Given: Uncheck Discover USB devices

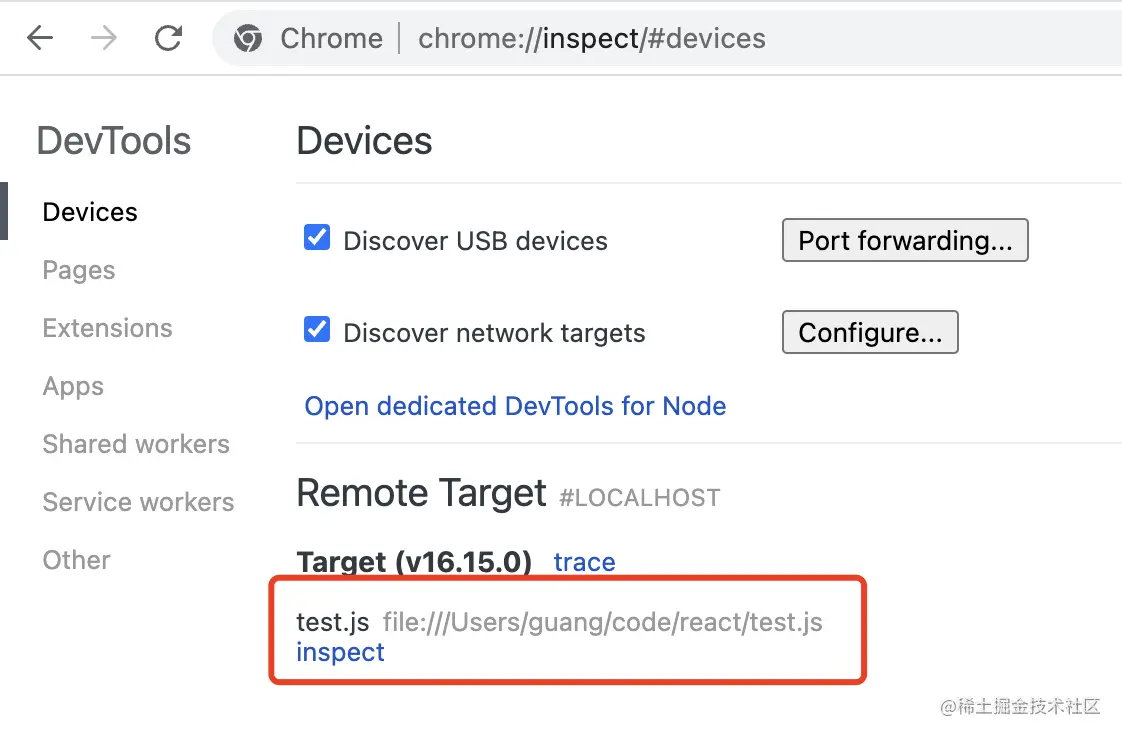Looking at the screenshot, I should click(x=317, y=239).
